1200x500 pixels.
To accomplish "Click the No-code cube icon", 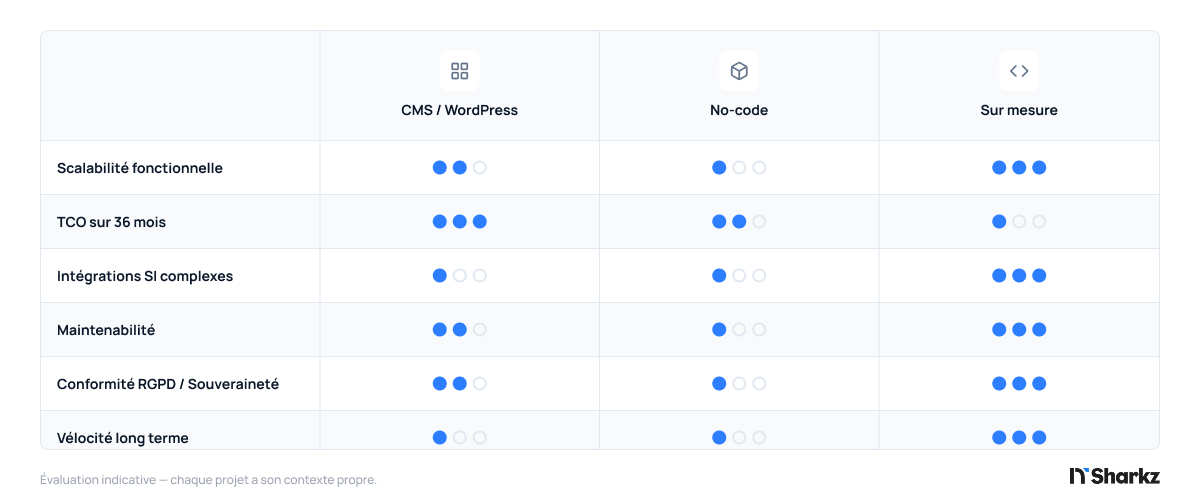I will click(739, 71).
